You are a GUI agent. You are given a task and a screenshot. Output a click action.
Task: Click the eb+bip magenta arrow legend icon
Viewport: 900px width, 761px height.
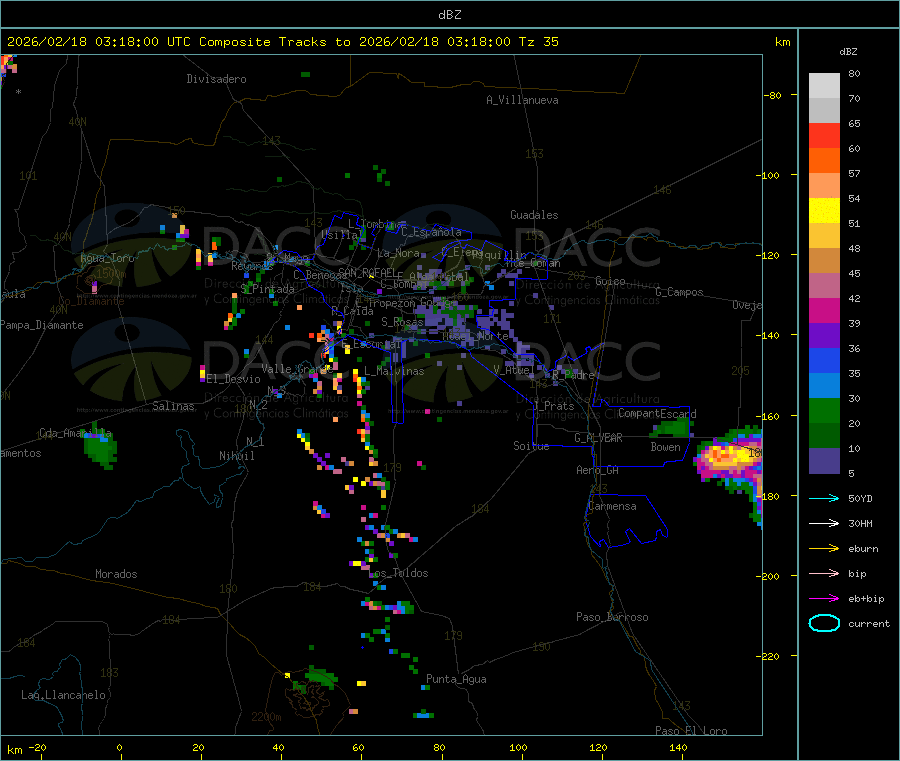[x=824, y=598]
